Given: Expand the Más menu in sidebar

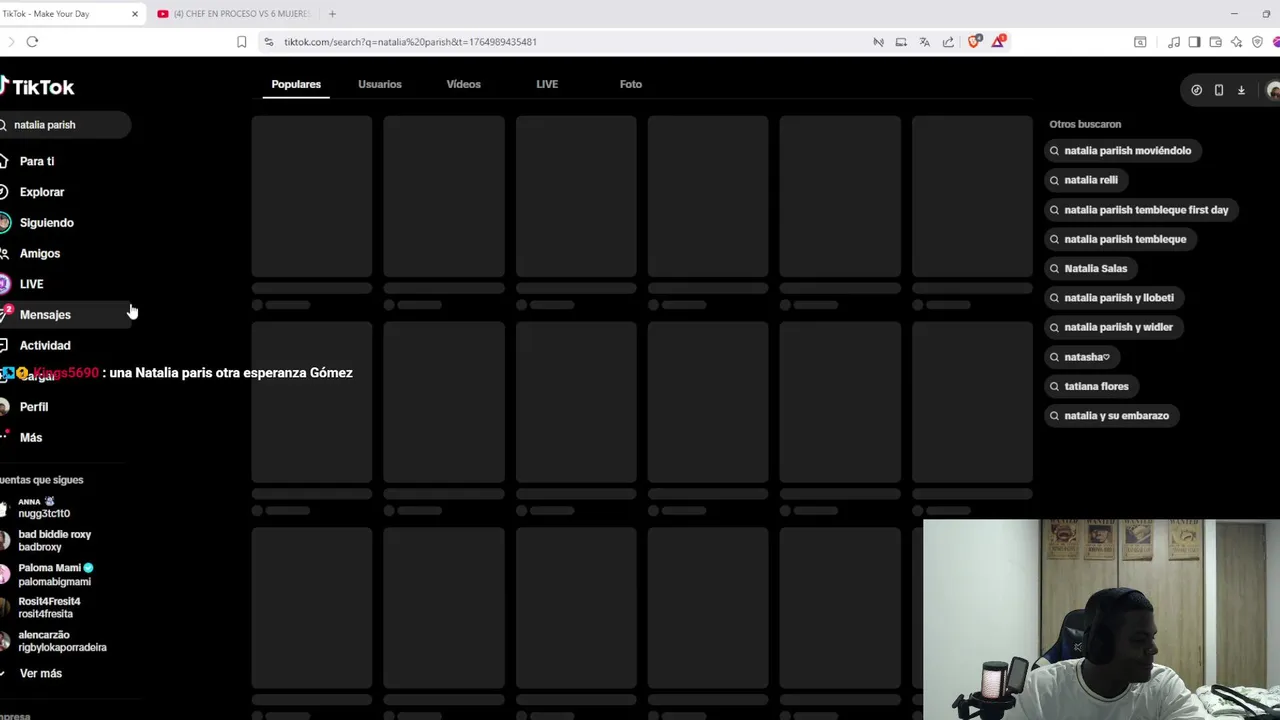Looking at the screenshot, I should [31, 438].
